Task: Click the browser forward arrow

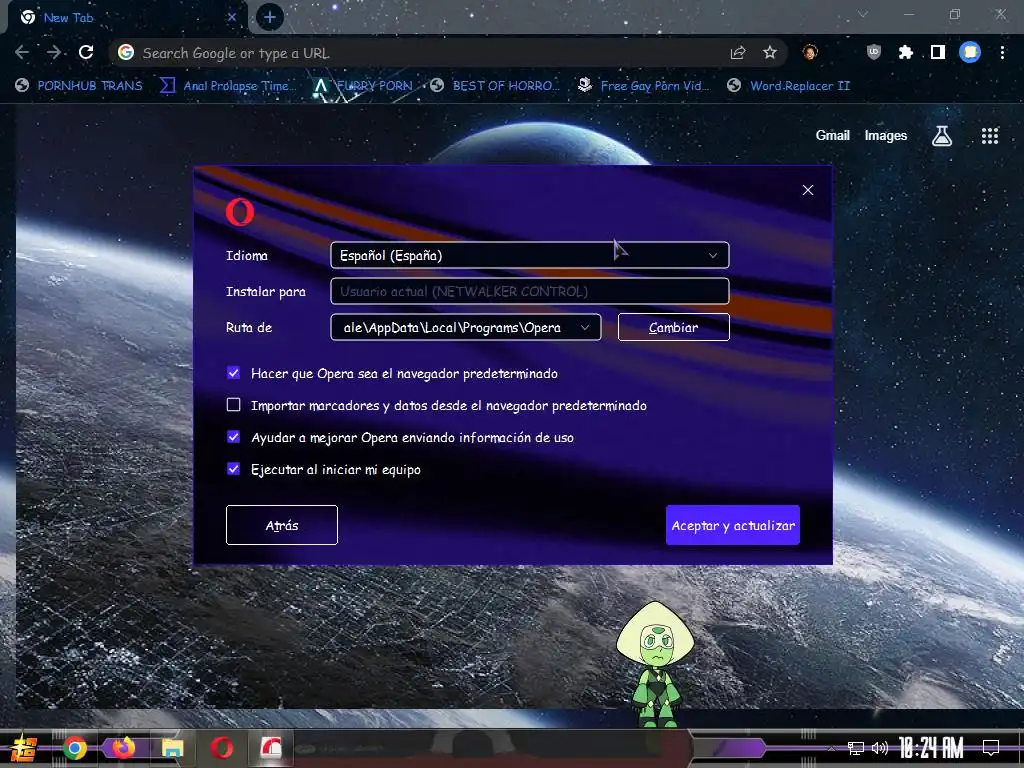Action: click(x=54, y=53)
